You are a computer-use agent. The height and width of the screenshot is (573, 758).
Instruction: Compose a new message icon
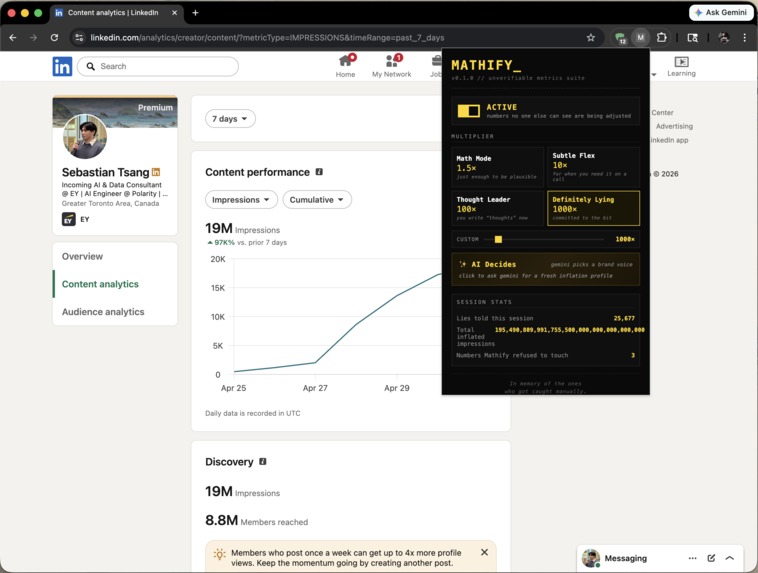[x=711, y=558]
